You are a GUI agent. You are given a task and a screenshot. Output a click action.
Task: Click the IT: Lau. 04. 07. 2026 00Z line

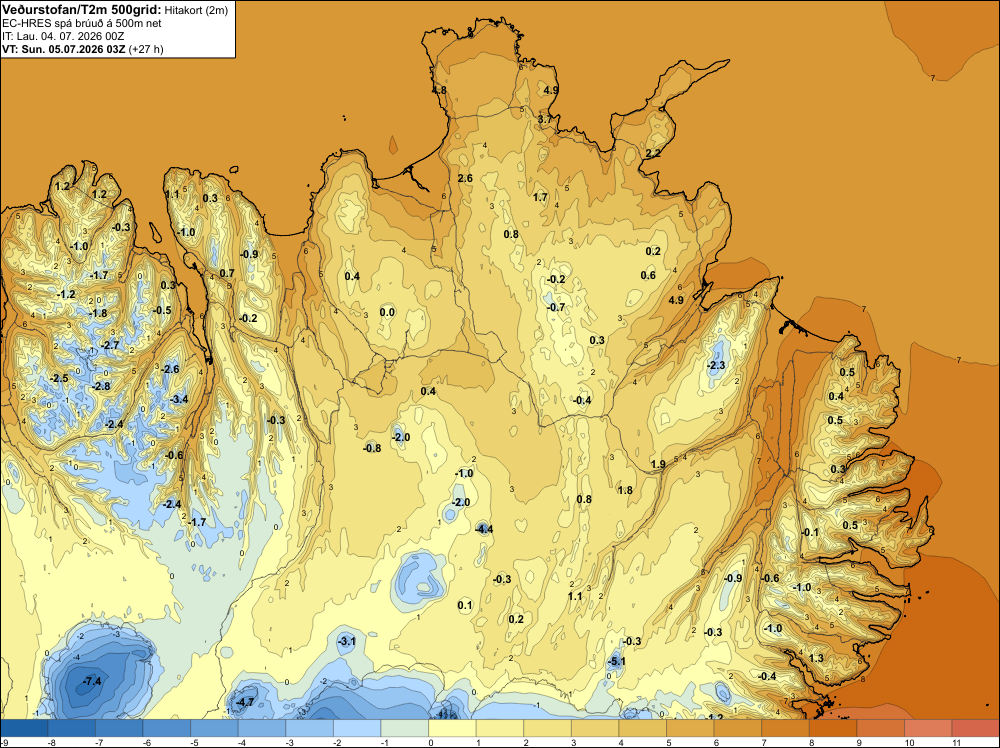(63, 36)
